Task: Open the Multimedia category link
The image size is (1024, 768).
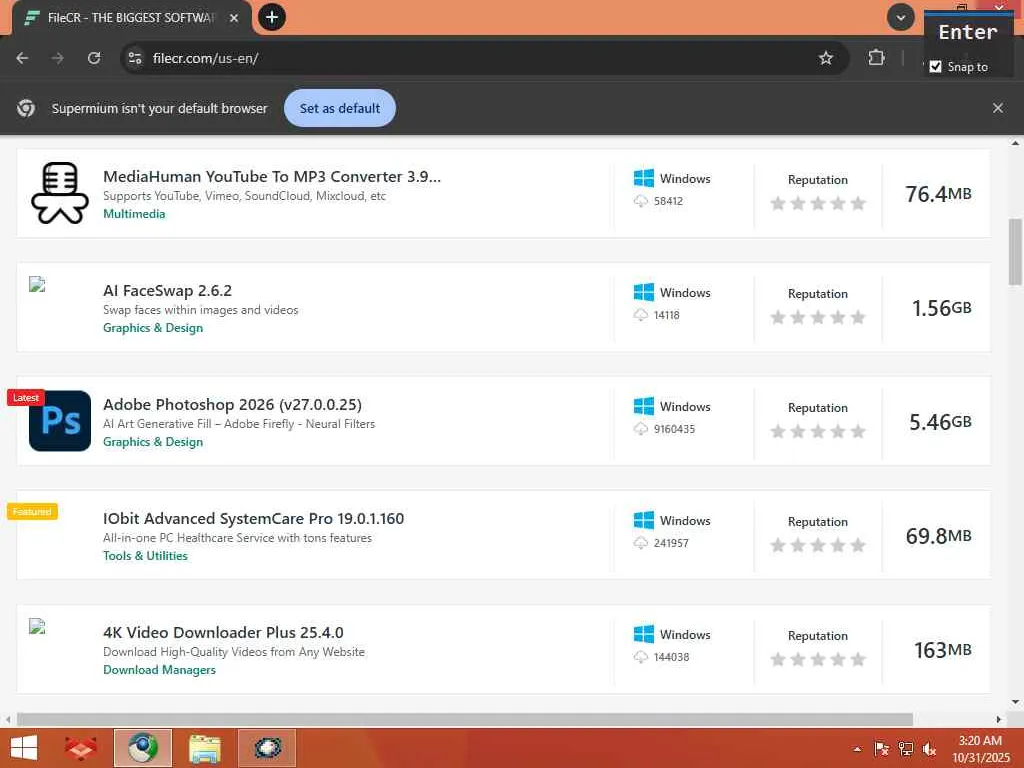Action: coord(134,214)
